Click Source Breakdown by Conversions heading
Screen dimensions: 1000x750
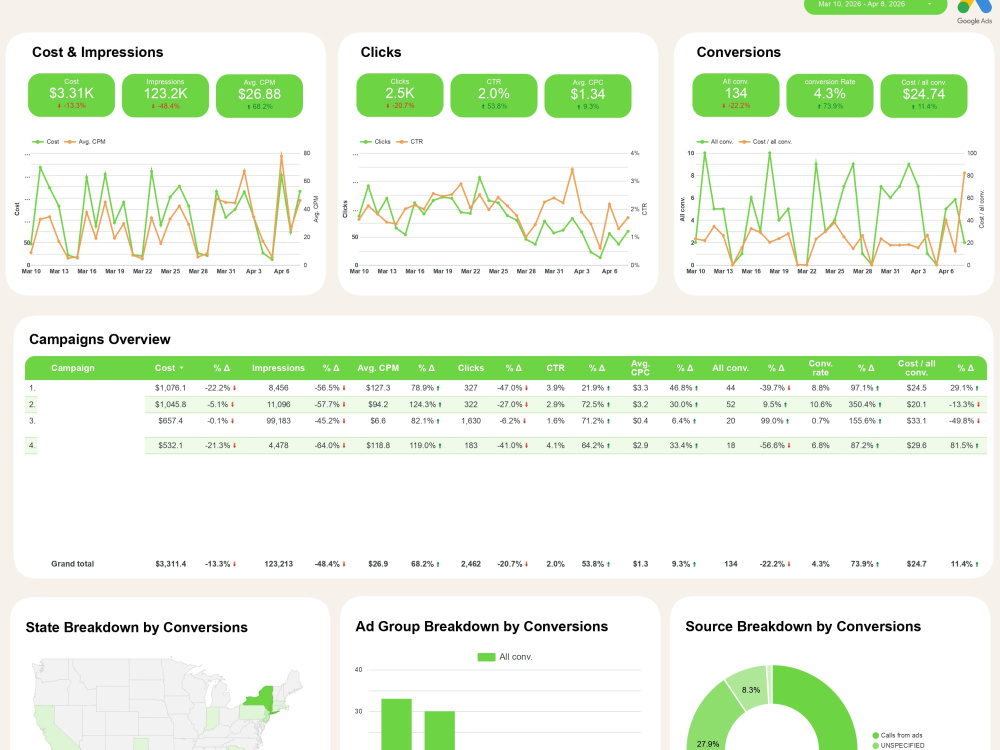[803, 626]
